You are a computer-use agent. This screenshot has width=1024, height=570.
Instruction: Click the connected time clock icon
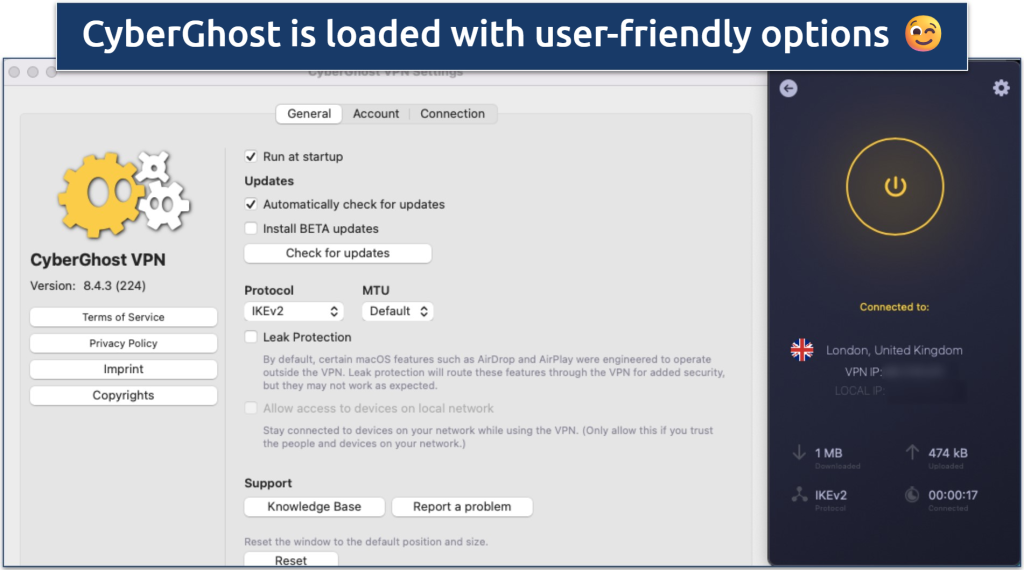[x=912, y=494]
